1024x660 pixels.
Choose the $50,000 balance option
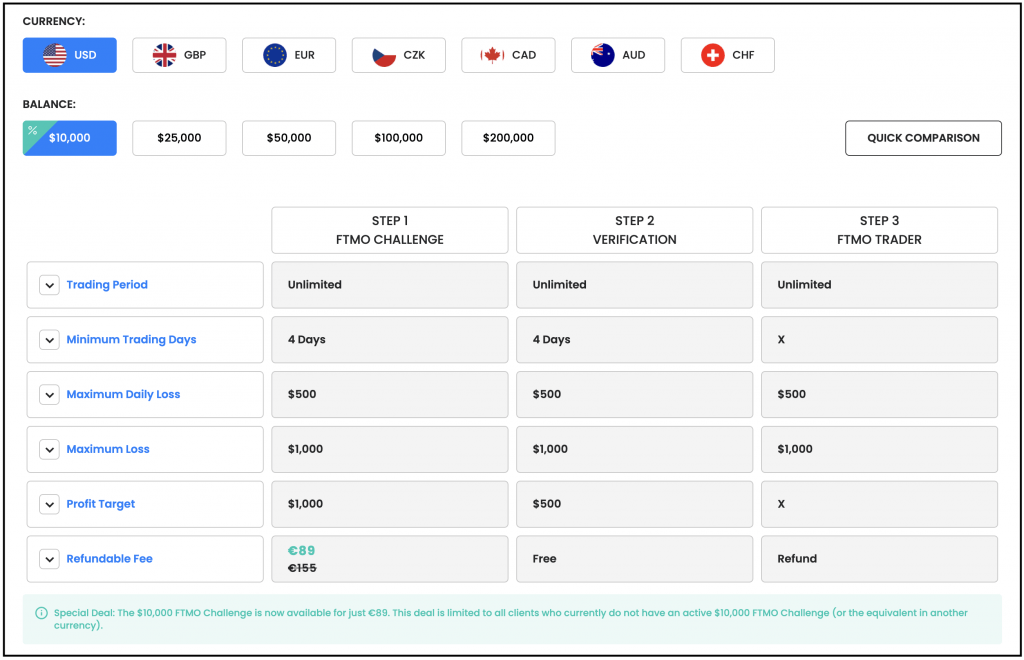[x=289, y=138]
